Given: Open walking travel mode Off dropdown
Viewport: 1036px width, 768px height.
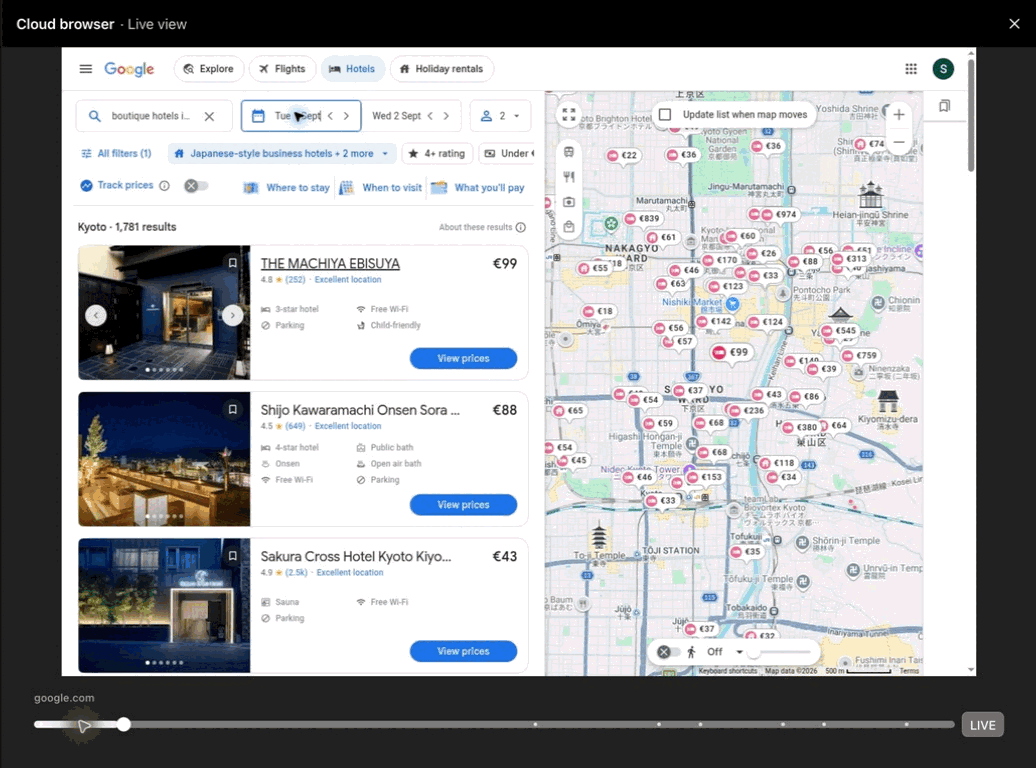Looking at the screenshot, I should (x=716, y=652).
